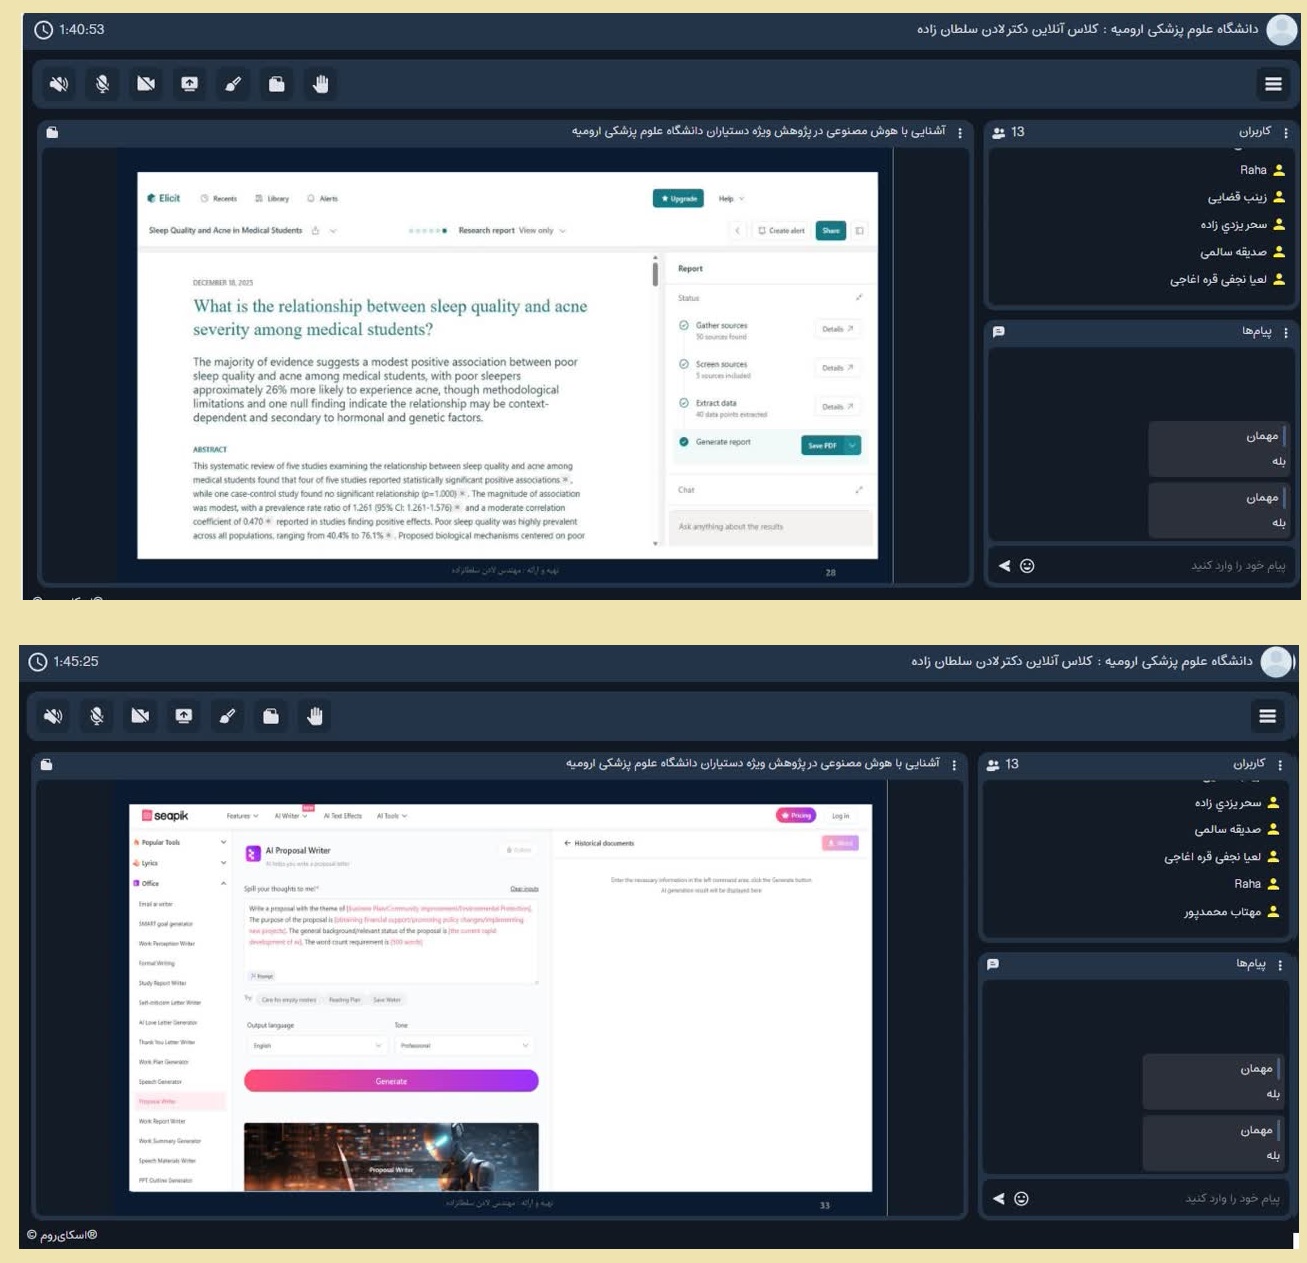This screenshot has width=1307, height=1263.
Task: Toggle the microphone in the 1:40:53 session
Action: pos(102,84)
